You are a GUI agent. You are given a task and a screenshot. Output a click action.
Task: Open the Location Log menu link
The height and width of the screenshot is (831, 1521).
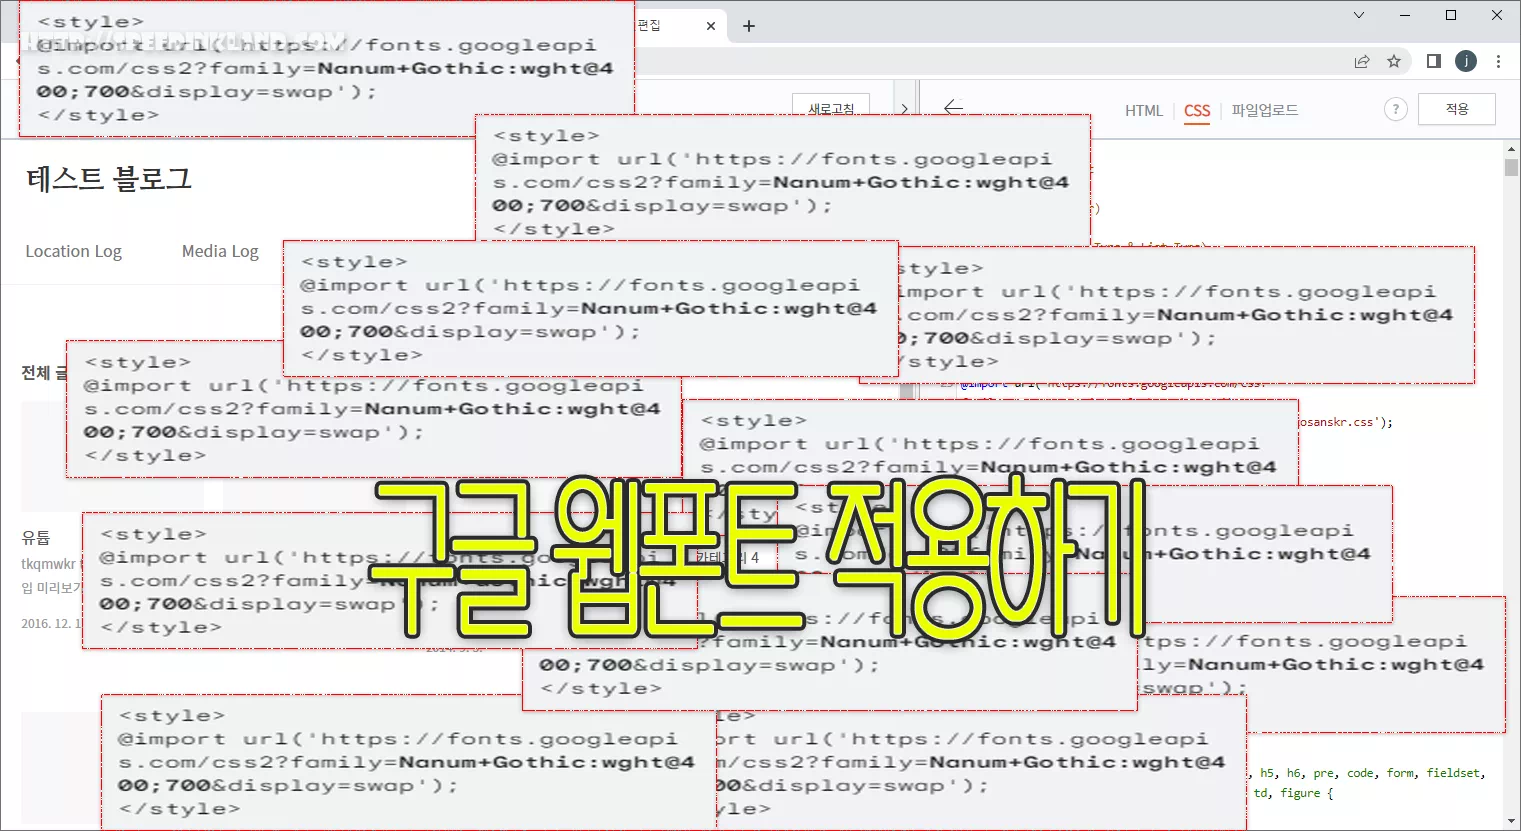click(73, 252)
